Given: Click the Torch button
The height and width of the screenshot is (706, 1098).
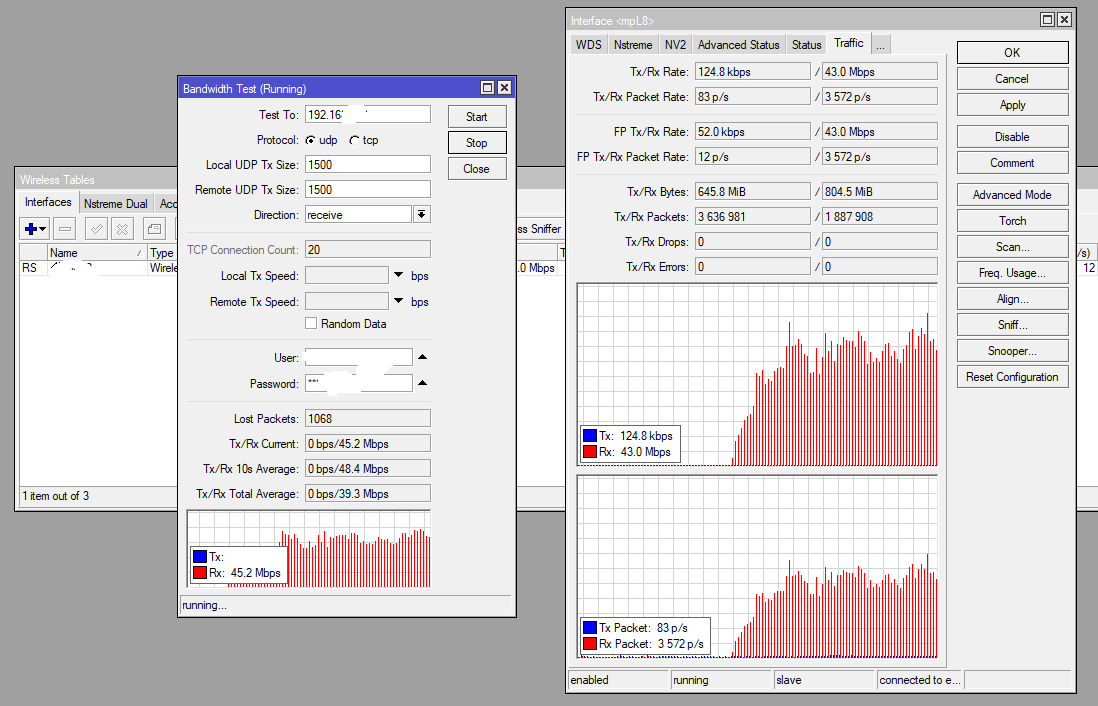Looking at the screenshot, I should [1012, 221].
